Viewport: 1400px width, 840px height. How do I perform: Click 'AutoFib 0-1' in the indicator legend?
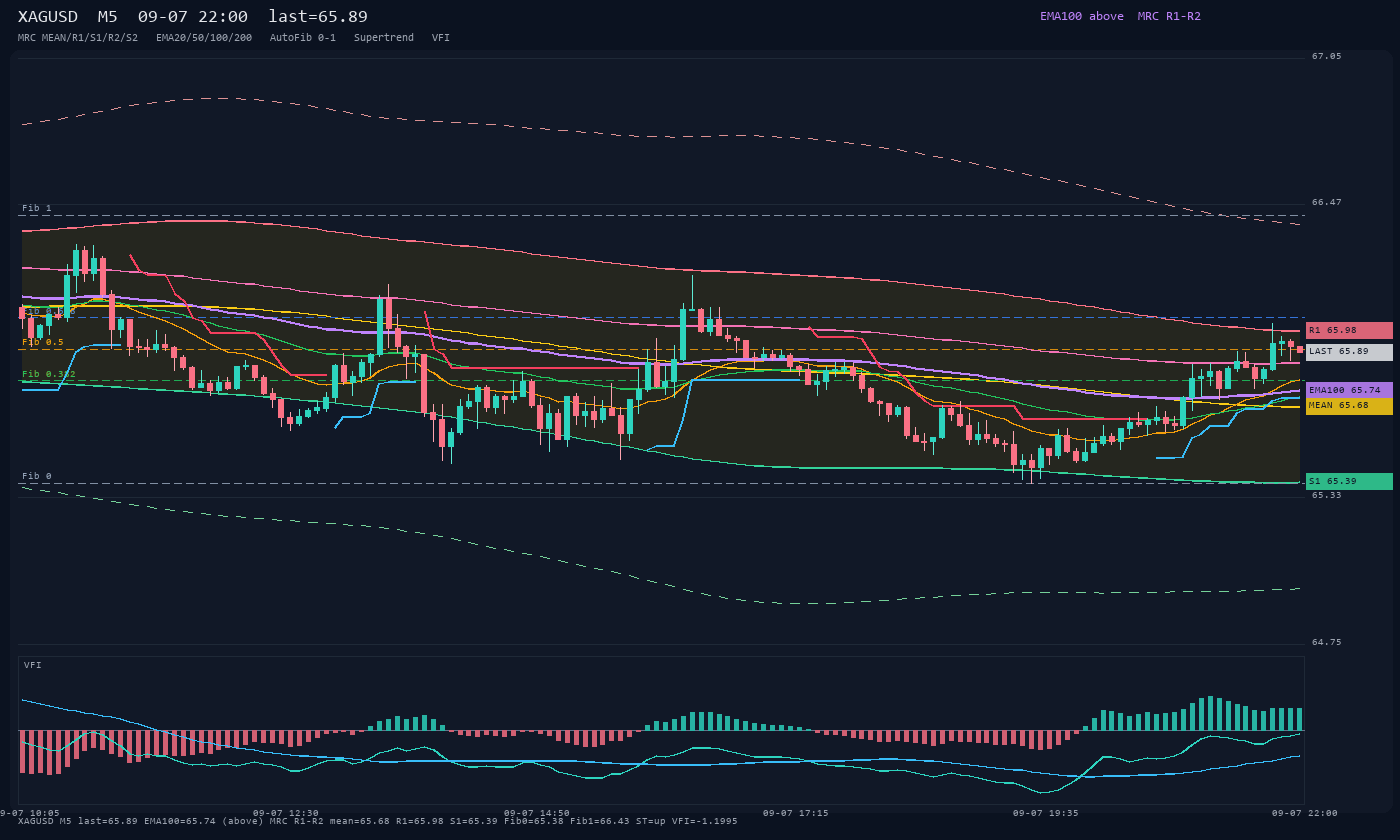[x=303, y=38]
